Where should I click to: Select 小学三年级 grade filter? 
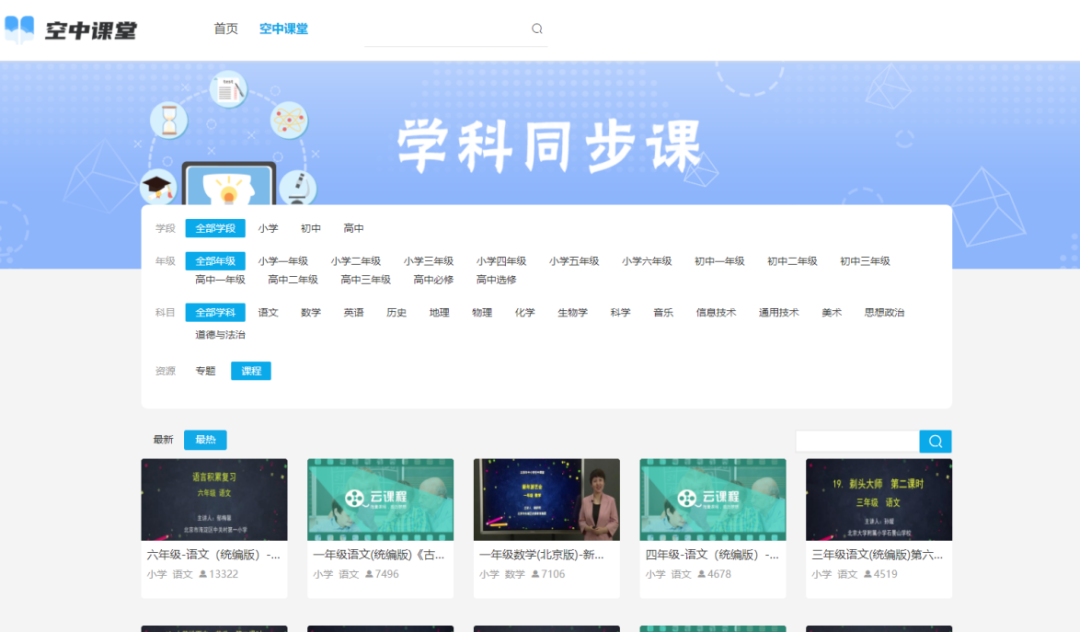[x=428, y=261]
